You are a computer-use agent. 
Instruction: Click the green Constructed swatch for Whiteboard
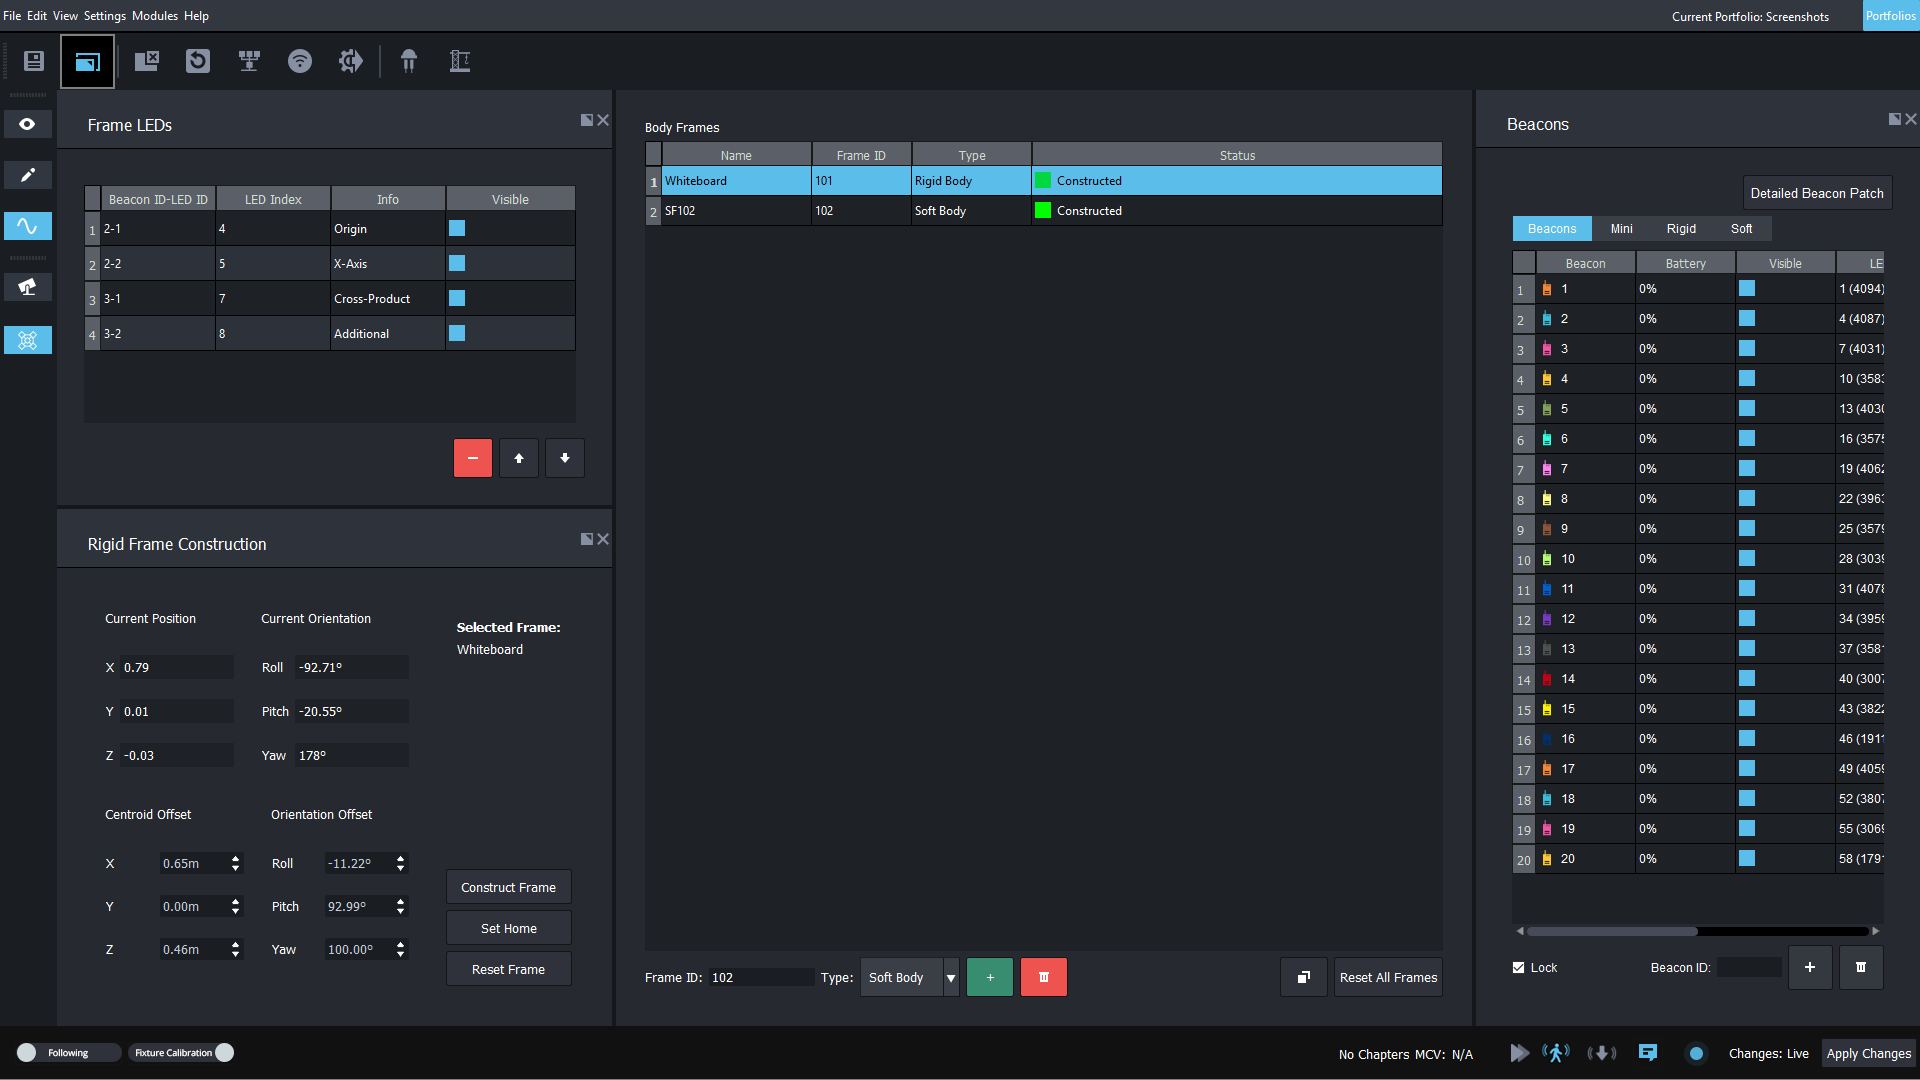(x=1044, y=180)
